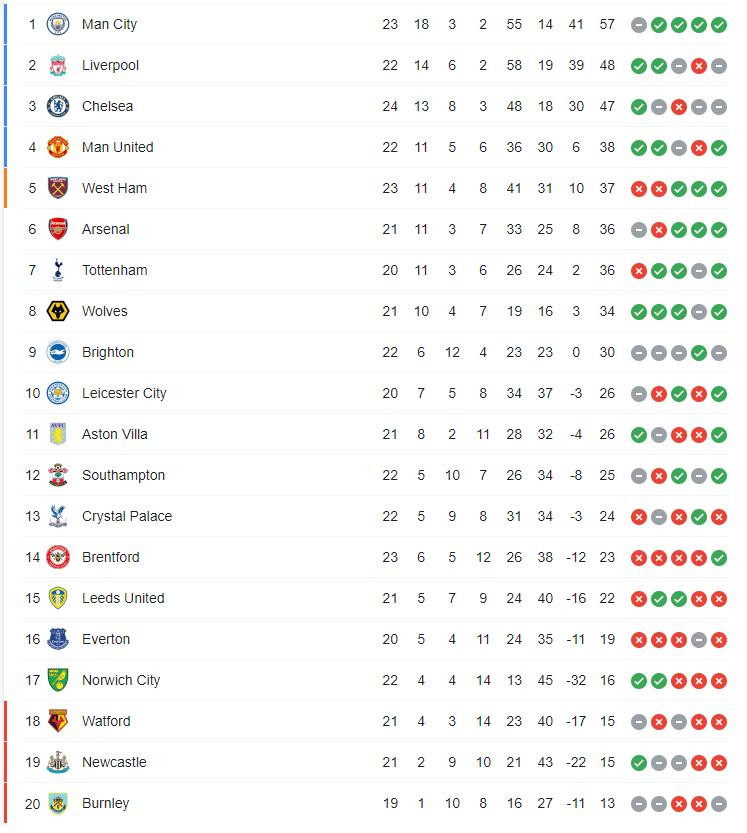The width and height of the screenshot is (747, 833).
Task: Click the Newcastle club crest
Action: pyautogui.click(x=58, y=762)
